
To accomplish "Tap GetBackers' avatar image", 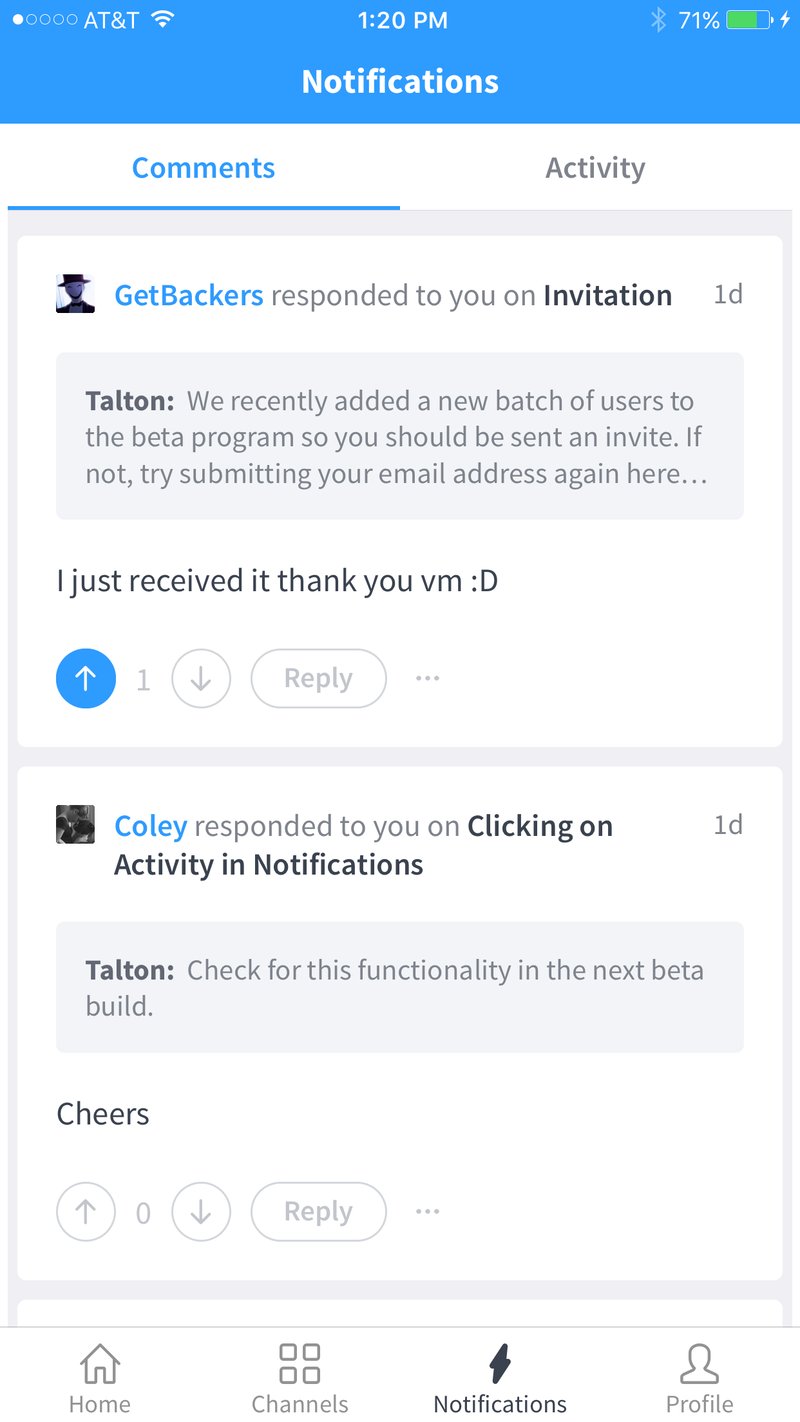I will click(x=73, y=294).
